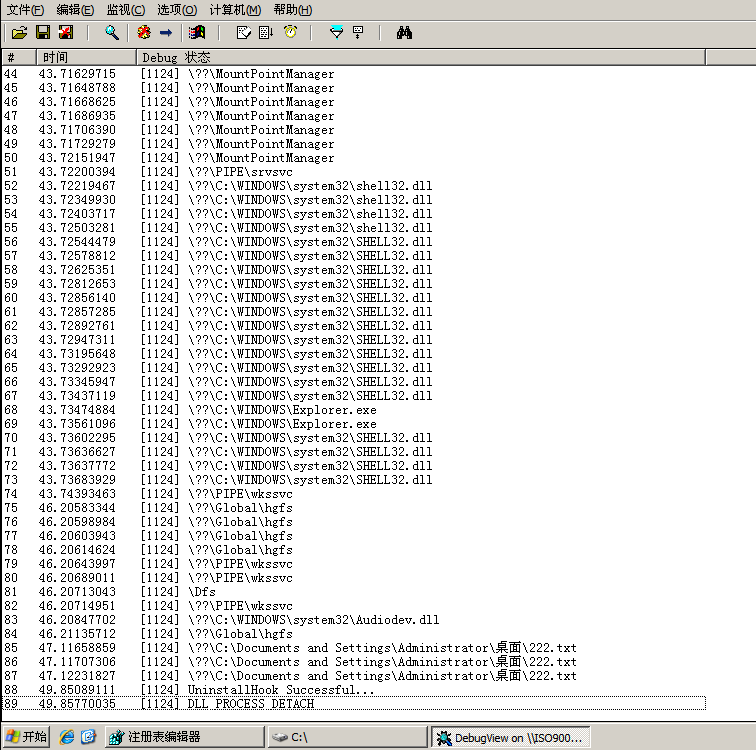Click the Log to file icon with red X
Screen dimensions: 756x750
click(66, 33)
